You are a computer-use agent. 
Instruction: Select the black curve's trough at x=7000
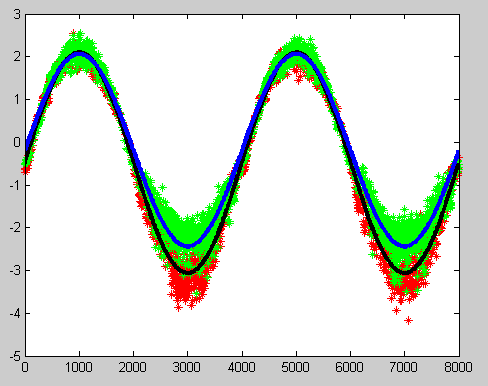pyautogui.click(x=405, y=272)
